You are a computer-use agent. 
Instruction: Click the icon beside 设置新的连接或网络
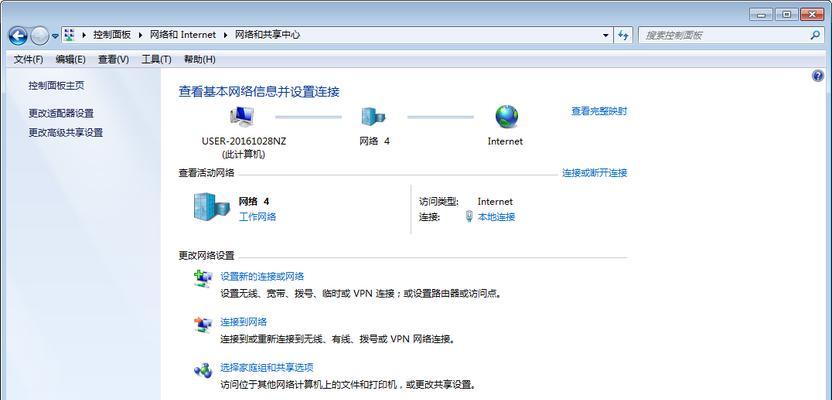[203, 279]
